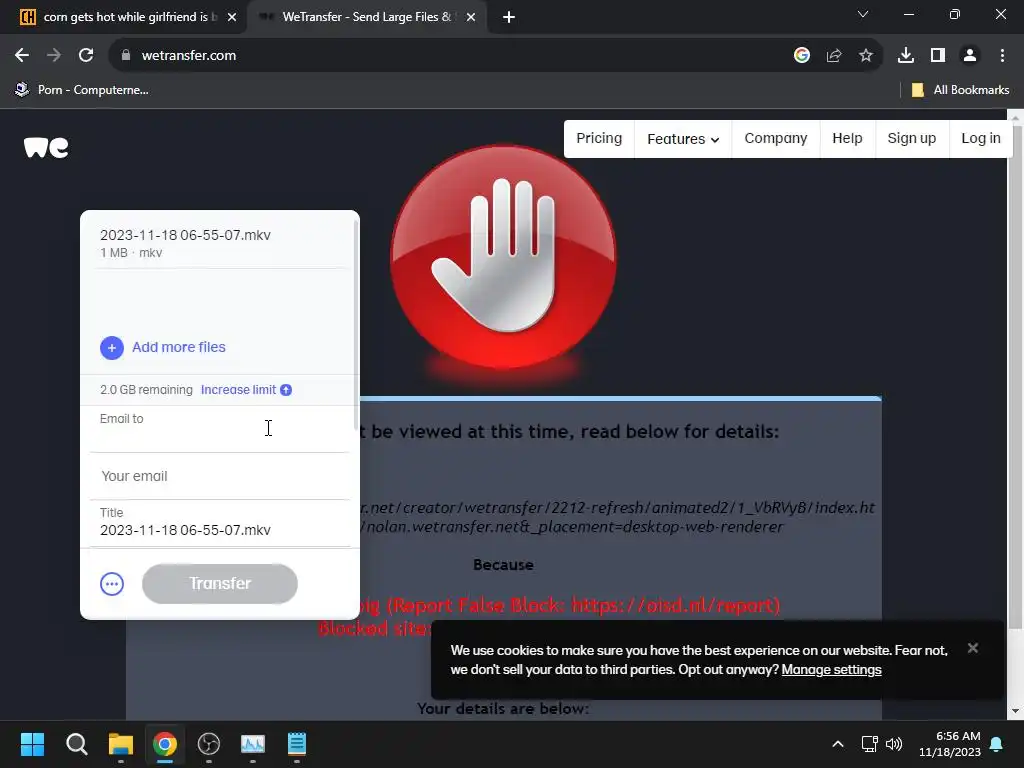Open Windows taskbar search
The height and width of the screenshot is (768, 1024).
click(76, 744)
